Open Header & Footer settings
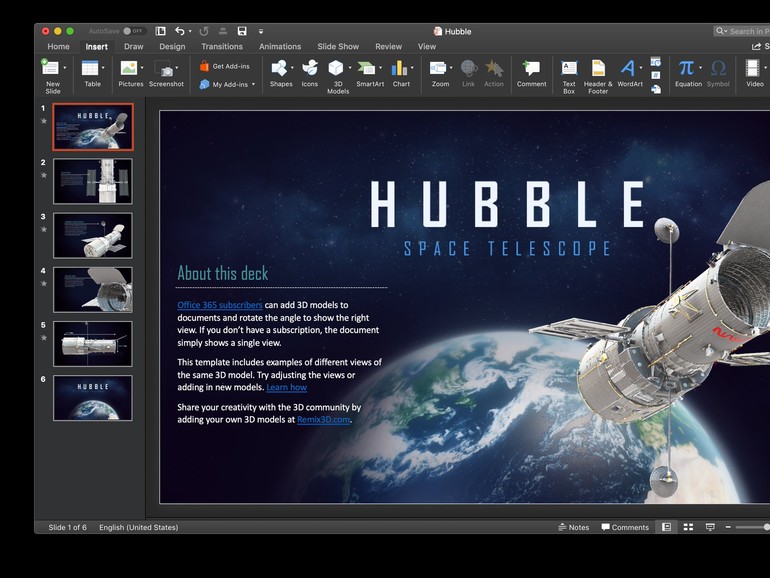 tap(598, 76)
